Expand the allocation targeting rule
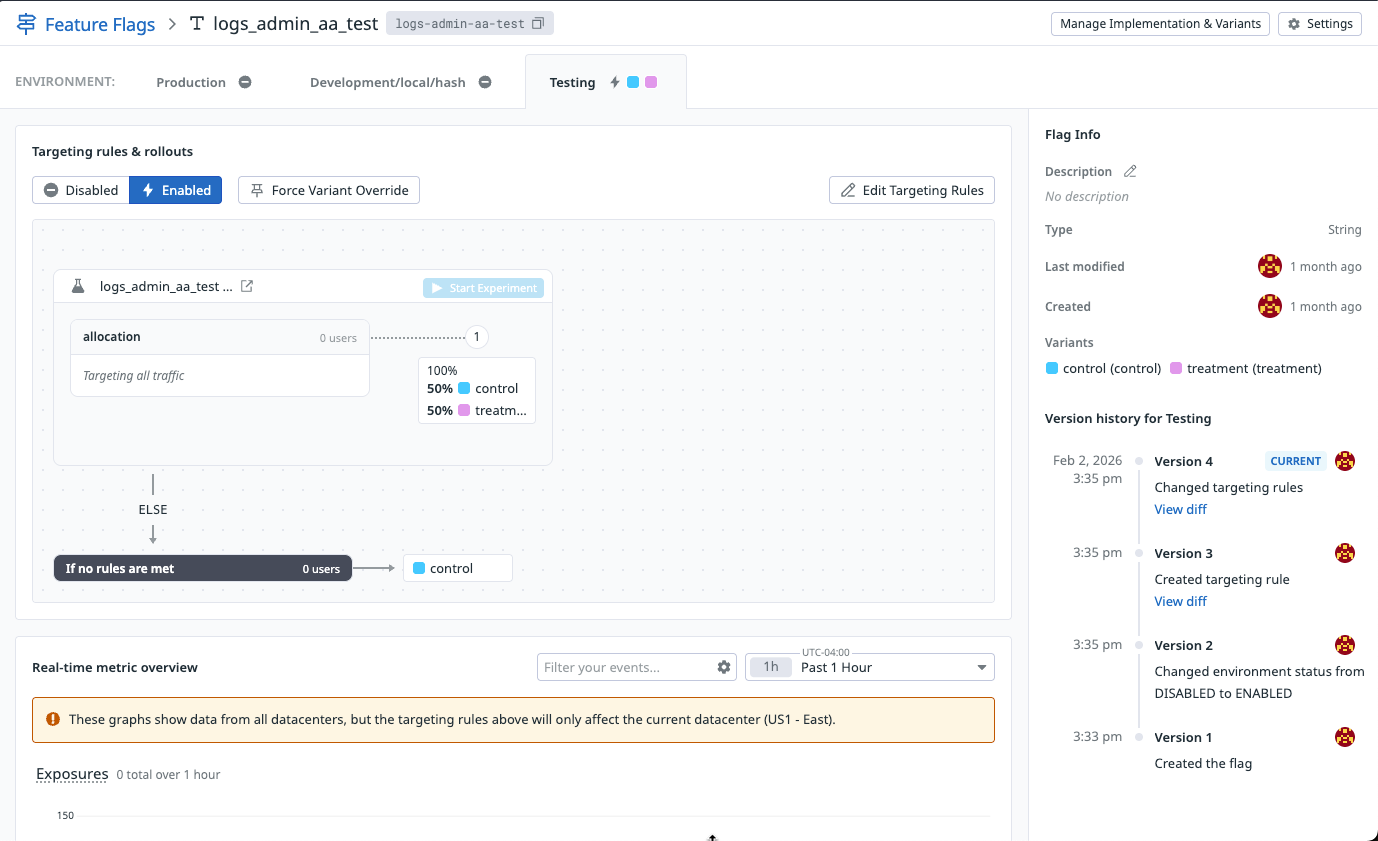 [219, 338]
